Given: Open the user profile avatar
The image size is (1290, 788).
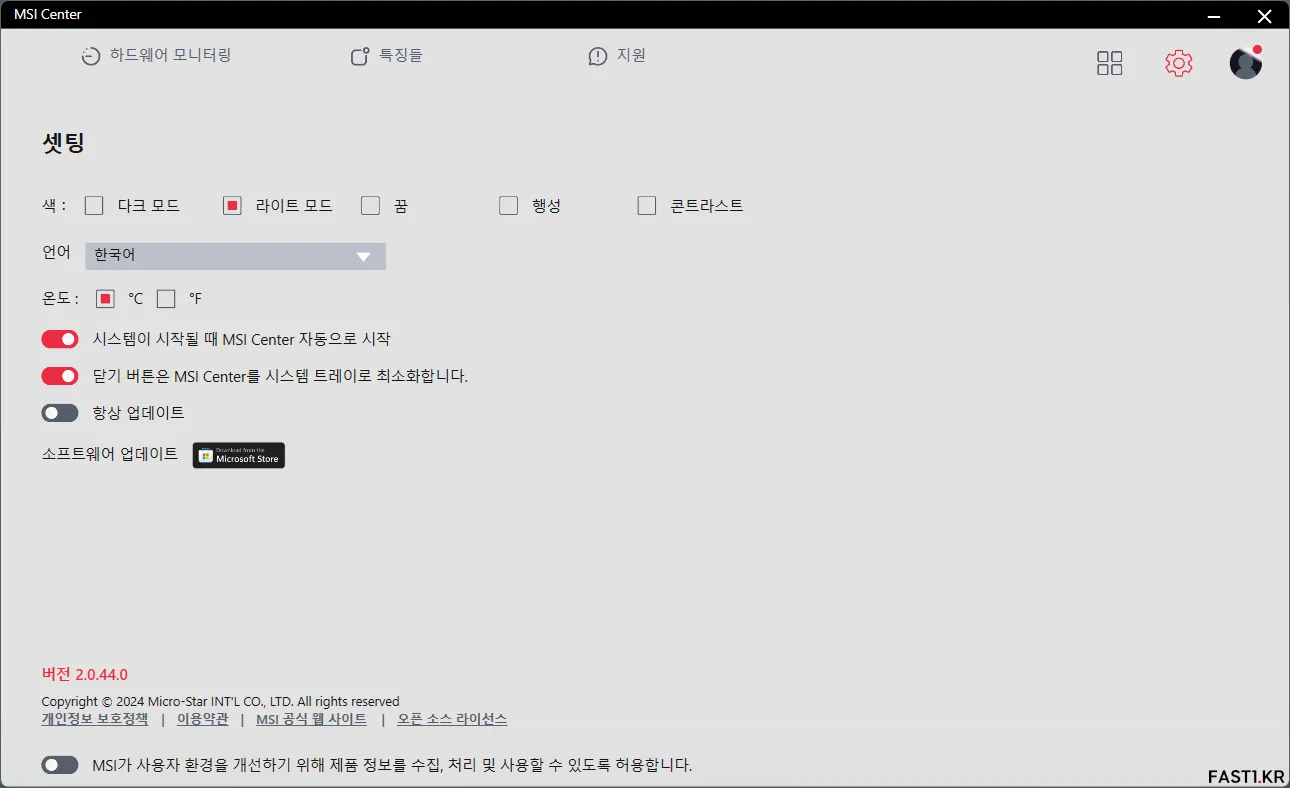Looking at the screenshot, I should pyautogui.click(x=1245, y=62).
